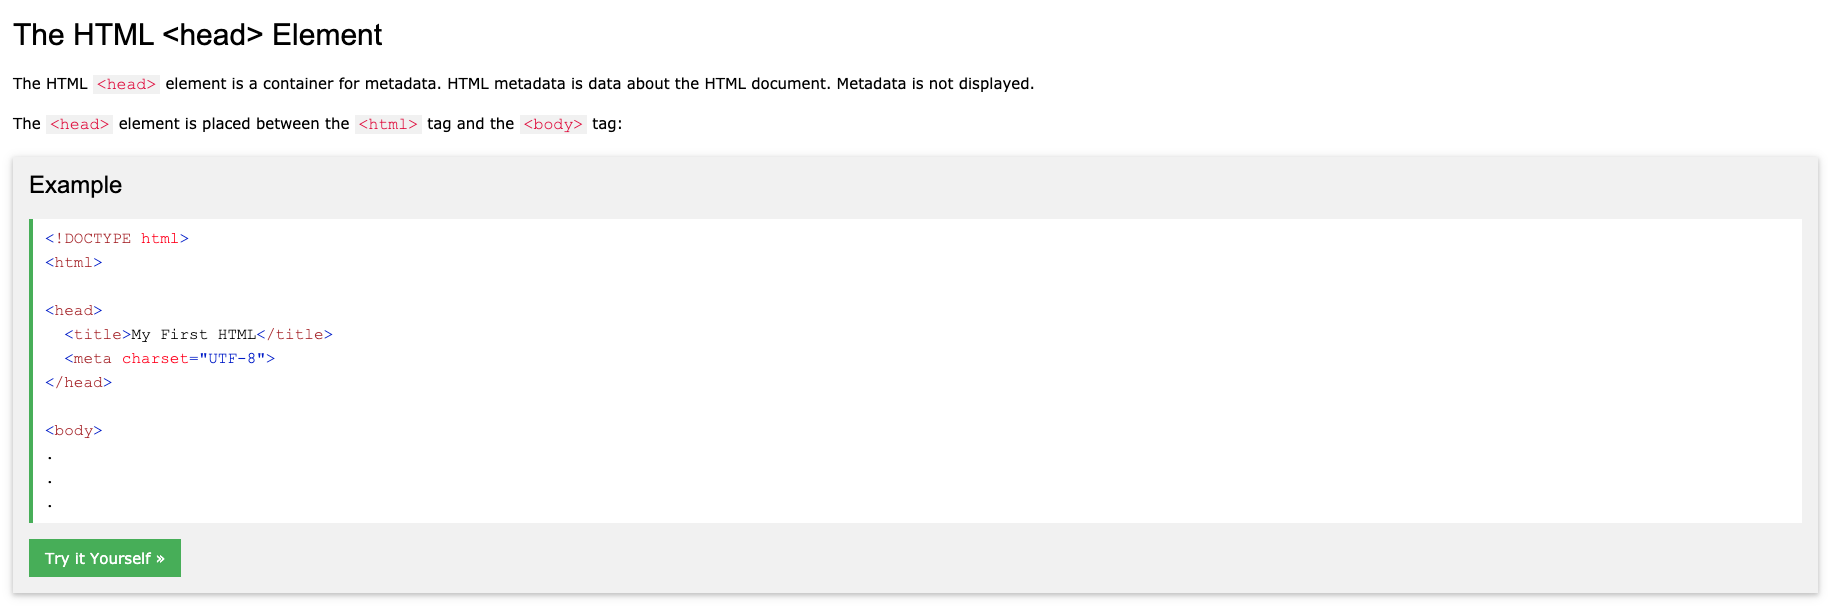Click the <html> tag in the code example

(x=74, y=263)
